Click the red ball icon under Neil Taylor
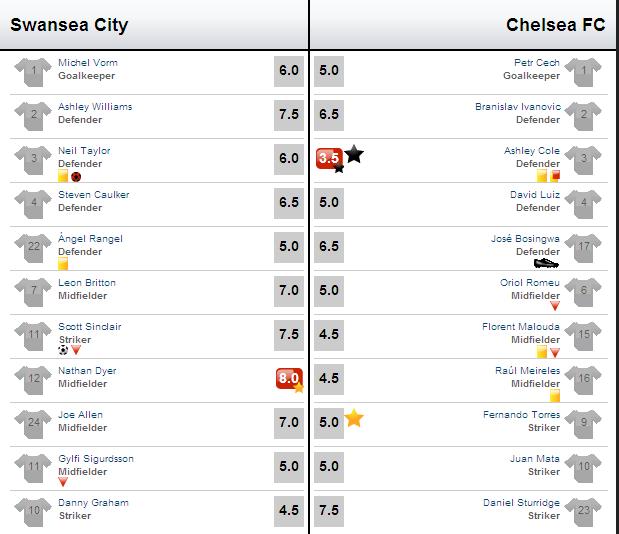Image resolution: width=619 pixels, height=534 pixels. coord(76,177)
